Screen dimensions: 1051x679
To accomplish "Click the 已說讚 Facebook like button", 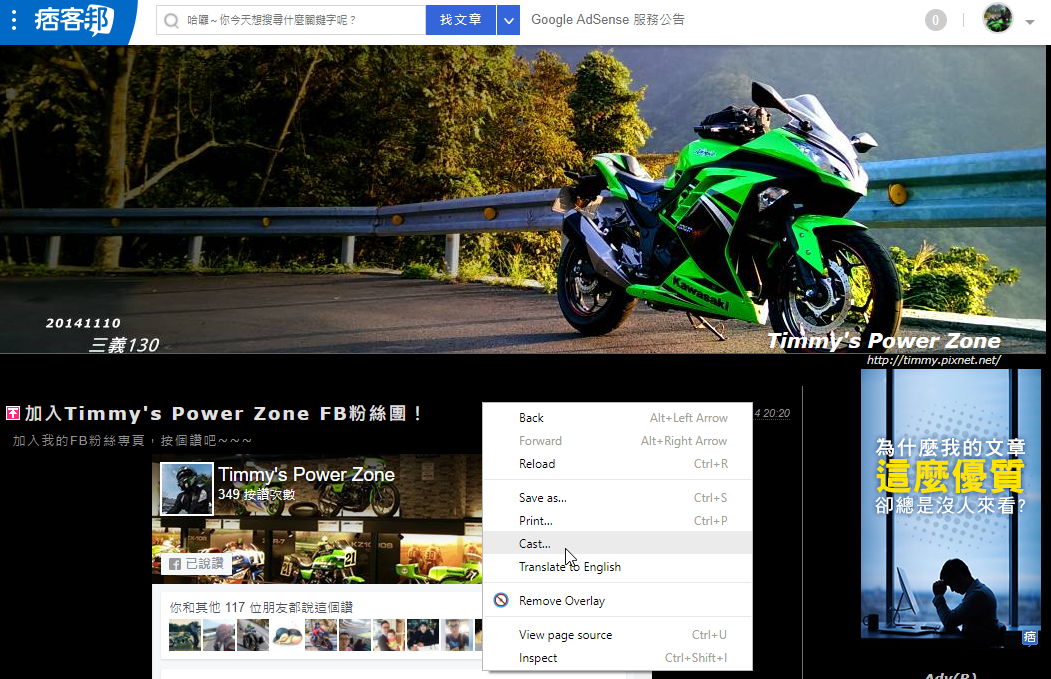I will point(196,564).
